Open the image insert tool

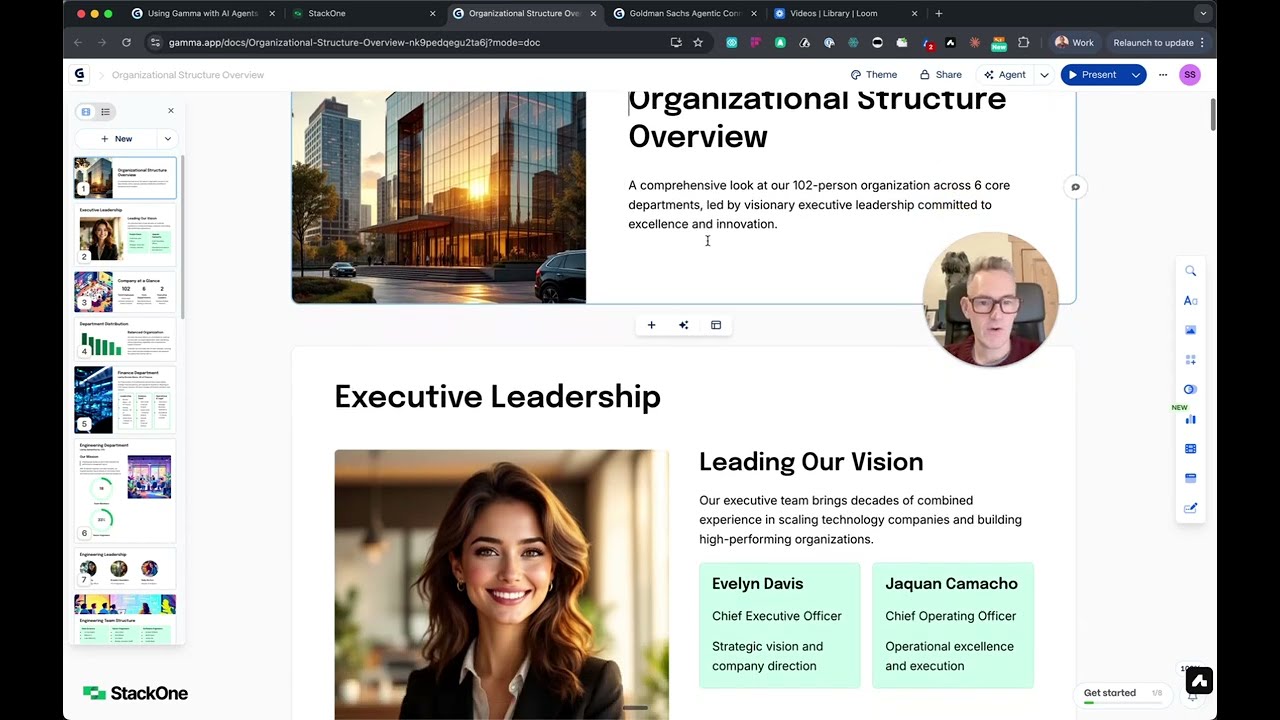[1190, 330]
